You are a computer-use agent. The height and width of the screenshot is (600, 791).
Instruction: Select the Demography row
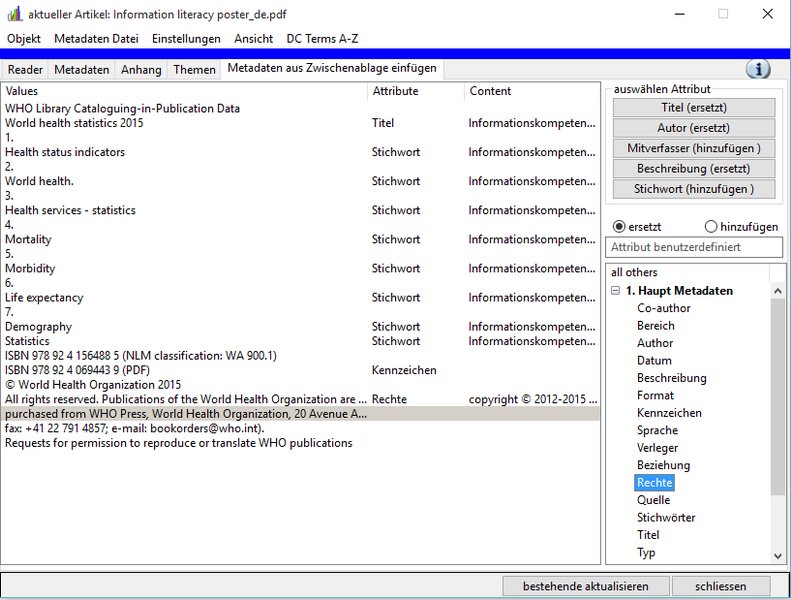click(300, 326)
